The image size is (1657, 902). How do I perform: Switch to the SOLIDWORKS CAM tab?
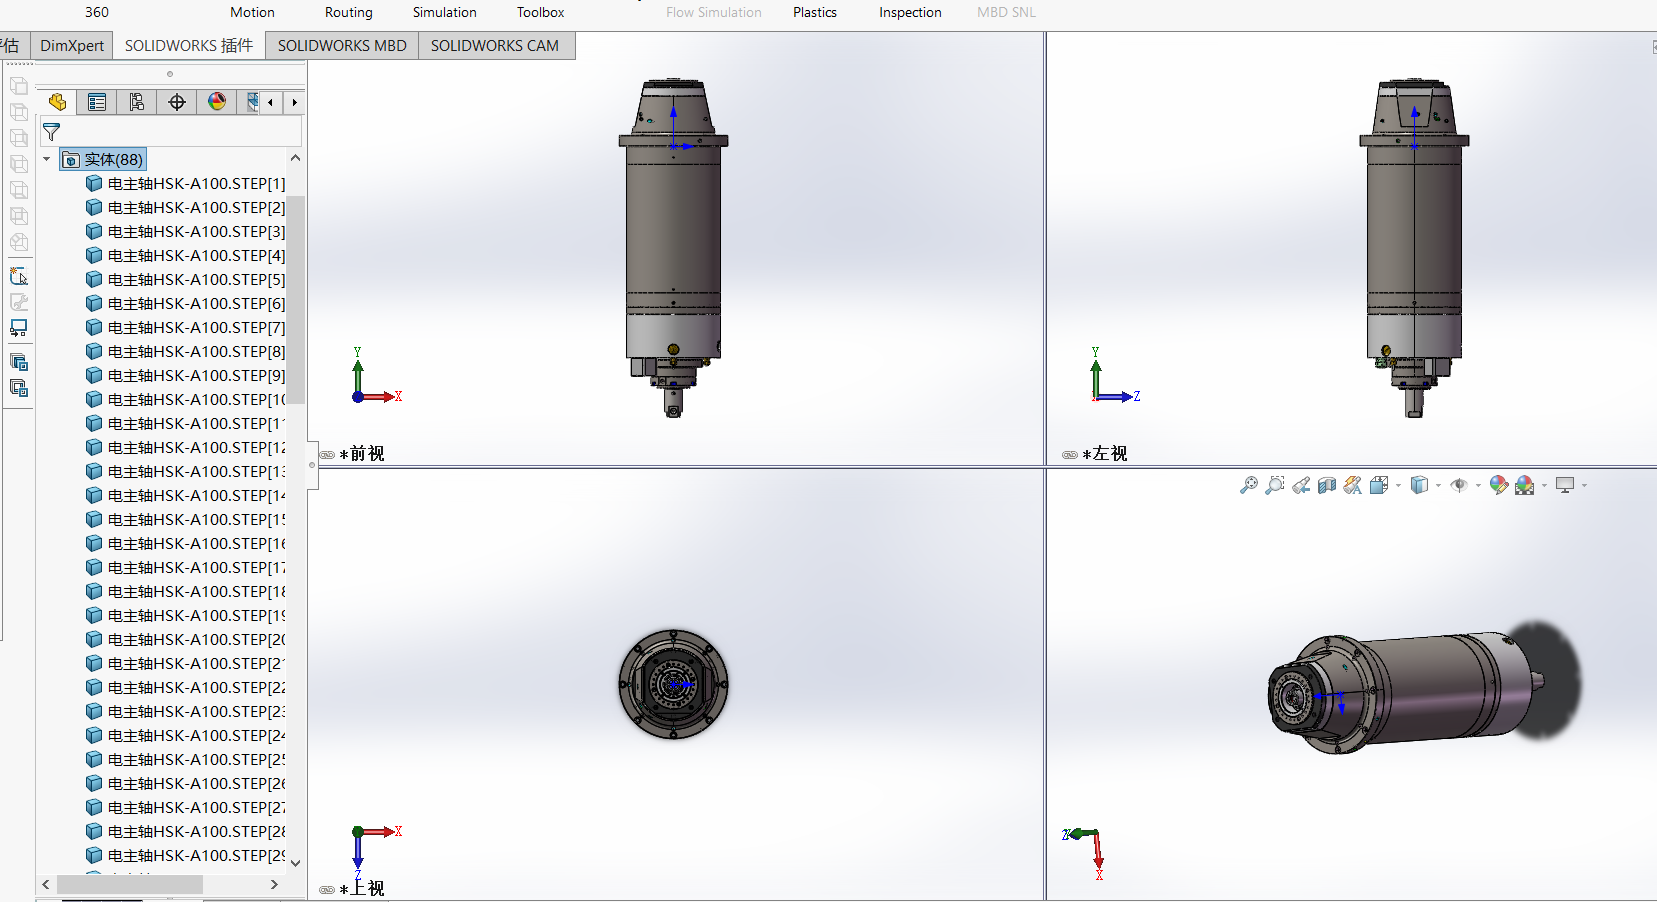click(496, 45)
